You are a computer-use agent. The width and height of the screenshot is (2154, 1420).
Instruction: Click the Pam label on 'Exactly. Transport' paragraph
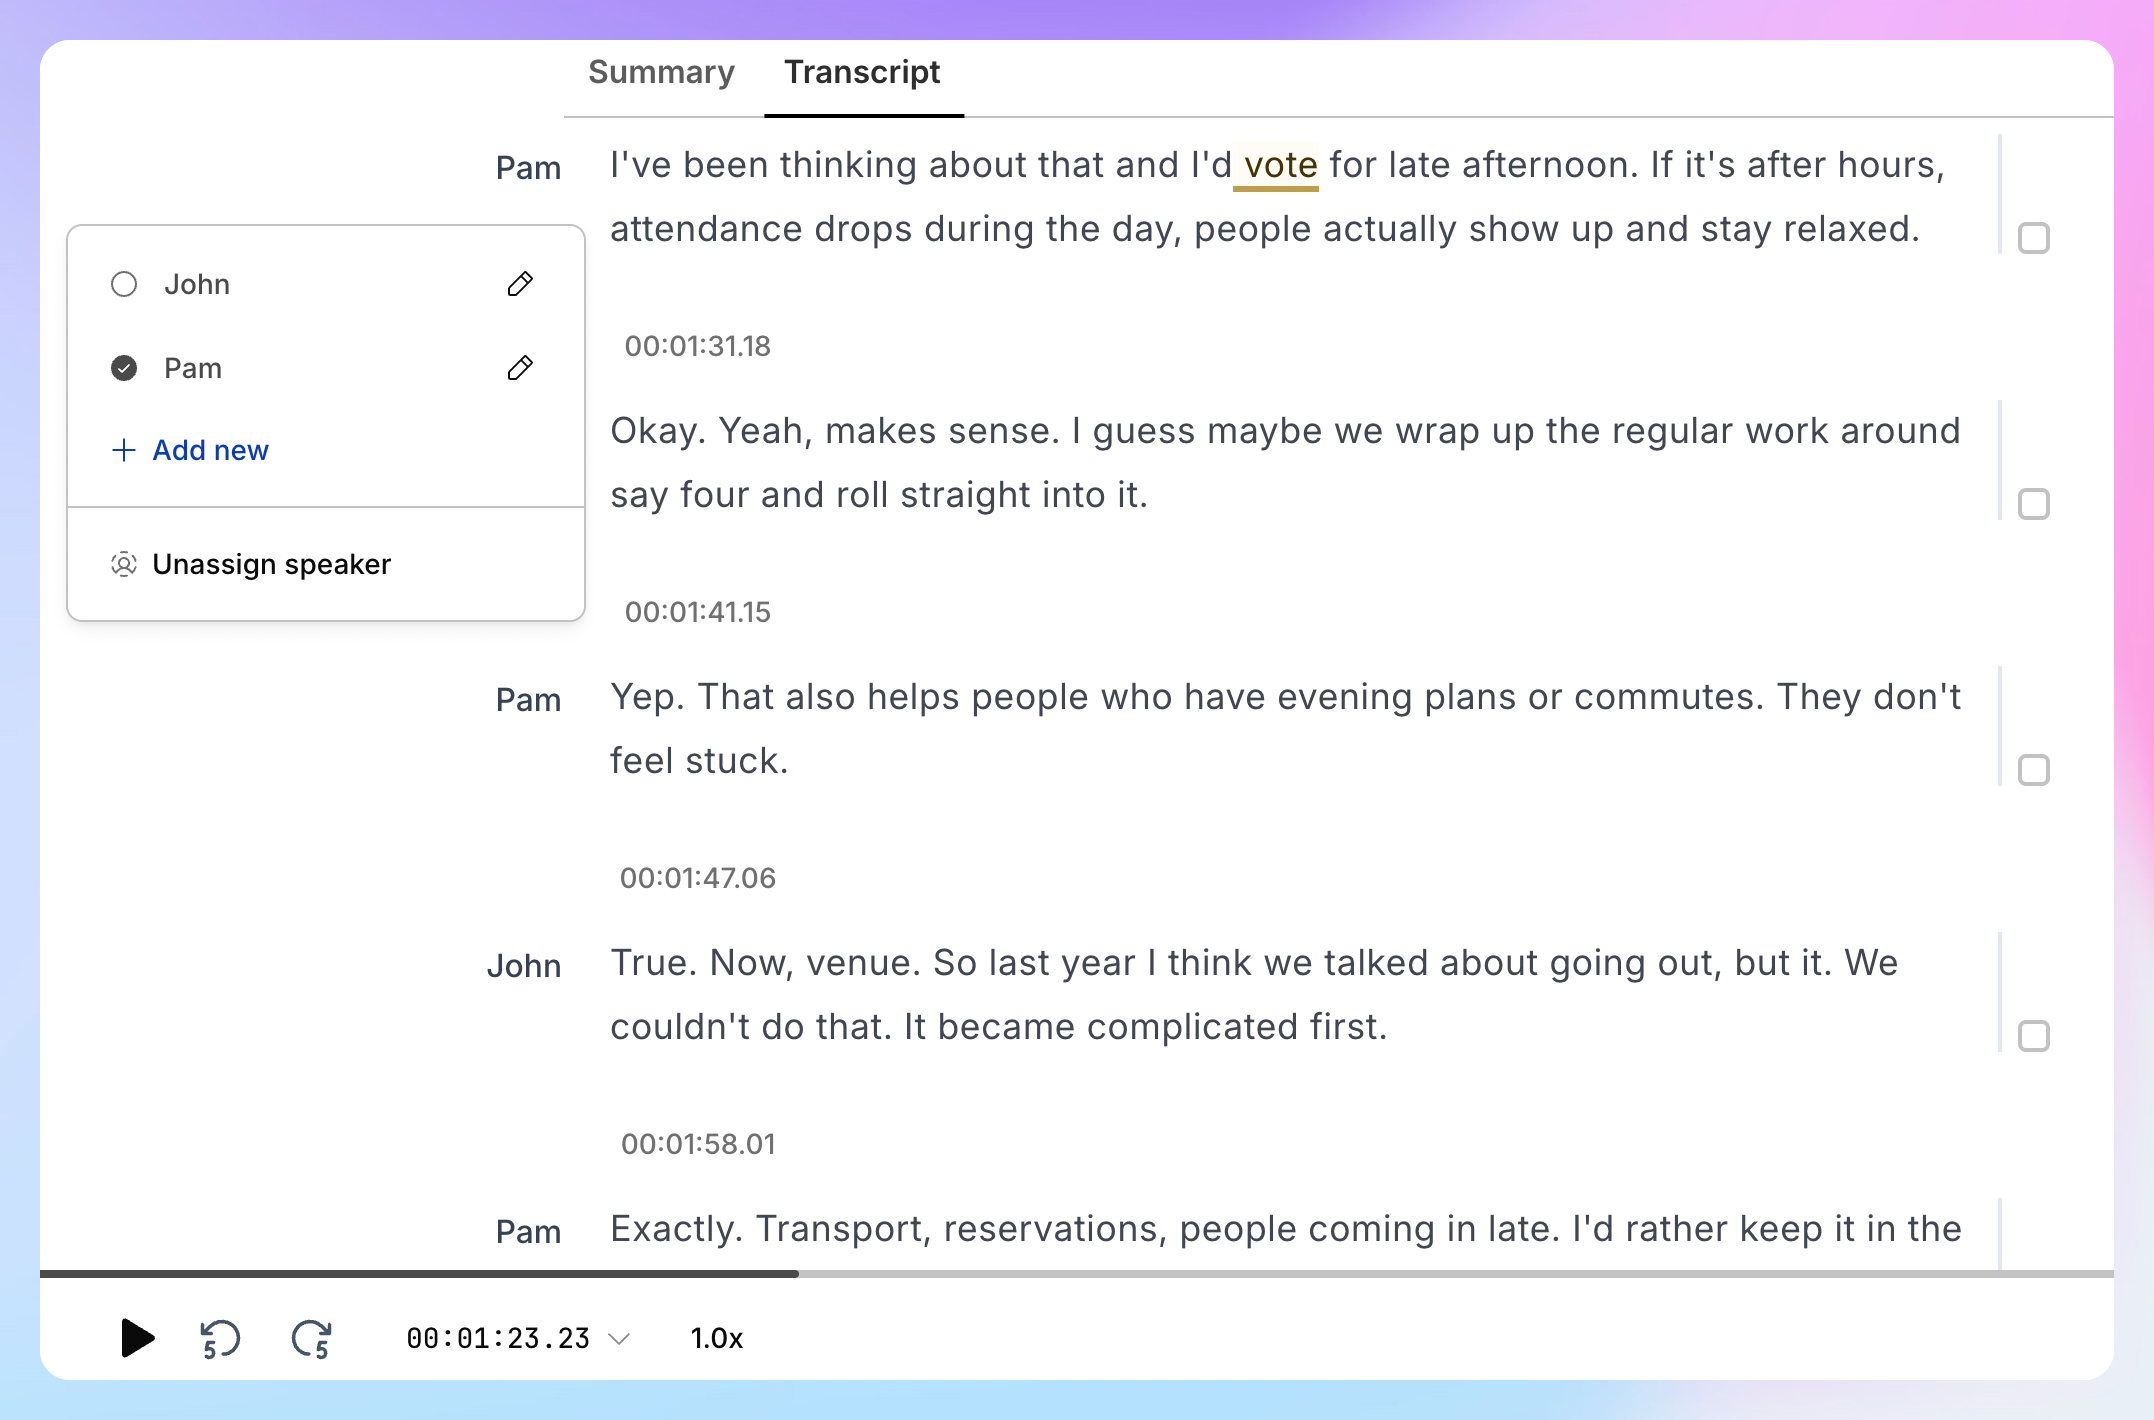[x=528, y=1231]
